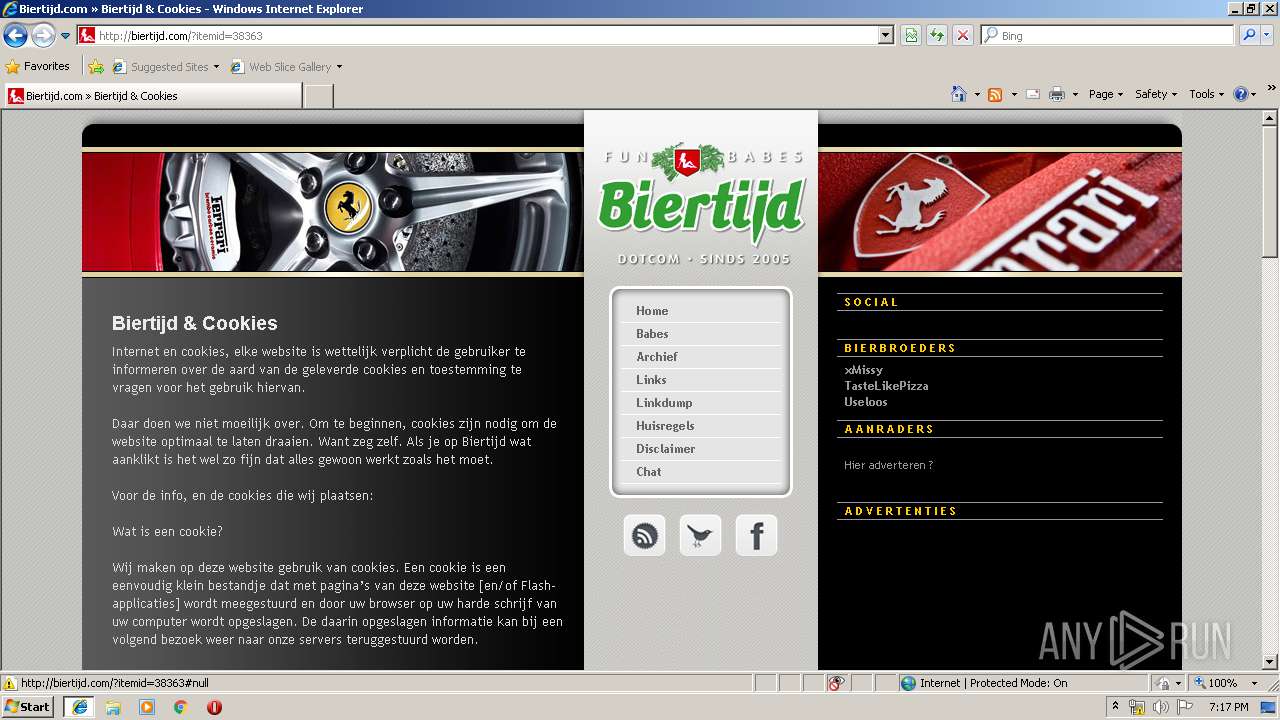Expand feeds dropdown arrow
The image size is (1280, 720).
coord(1014,94)
